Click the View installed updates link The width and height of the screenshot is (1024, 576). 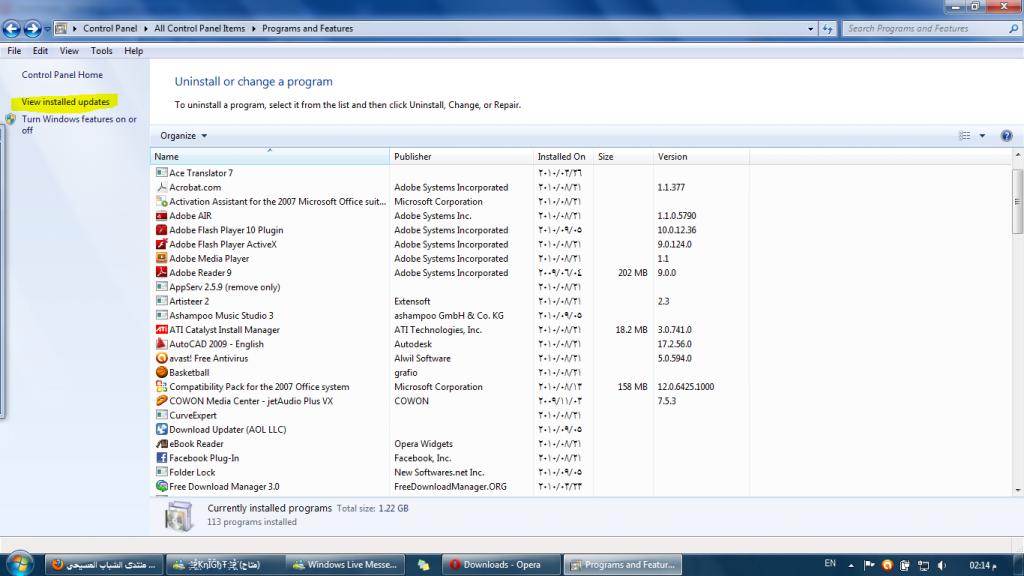[66, 102]
